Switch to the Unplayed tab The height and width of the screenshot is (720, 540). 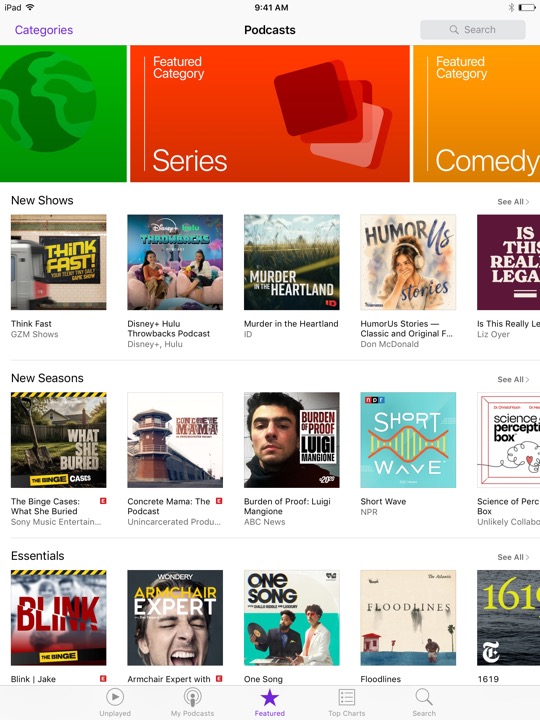(x=115, y=703)
